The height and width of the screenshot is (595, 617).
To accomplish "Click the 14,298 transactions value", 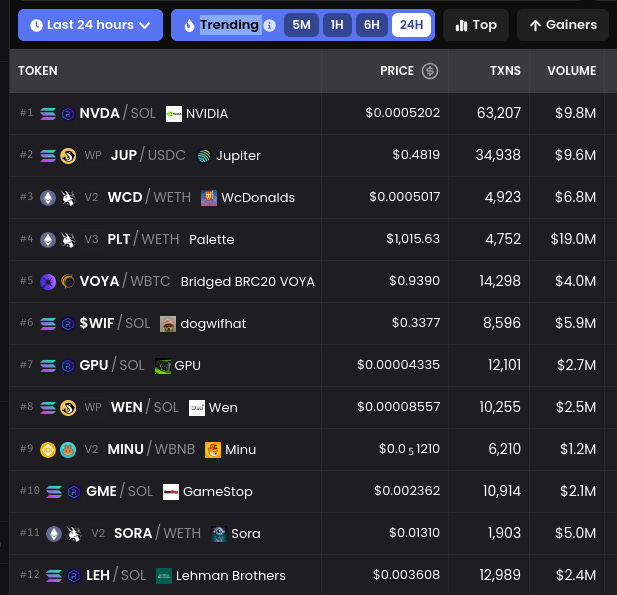I will click(500, 281).
